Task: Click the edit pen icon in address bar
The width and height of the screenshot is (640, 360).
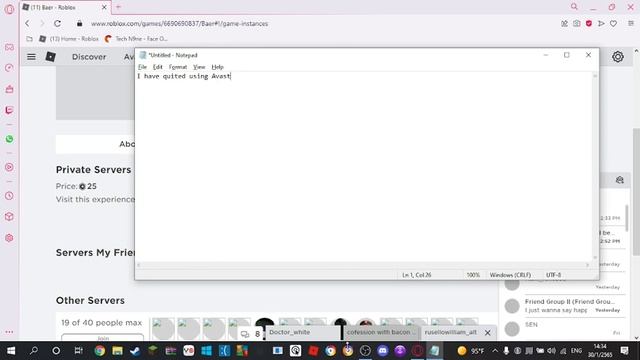Action: 564,24
